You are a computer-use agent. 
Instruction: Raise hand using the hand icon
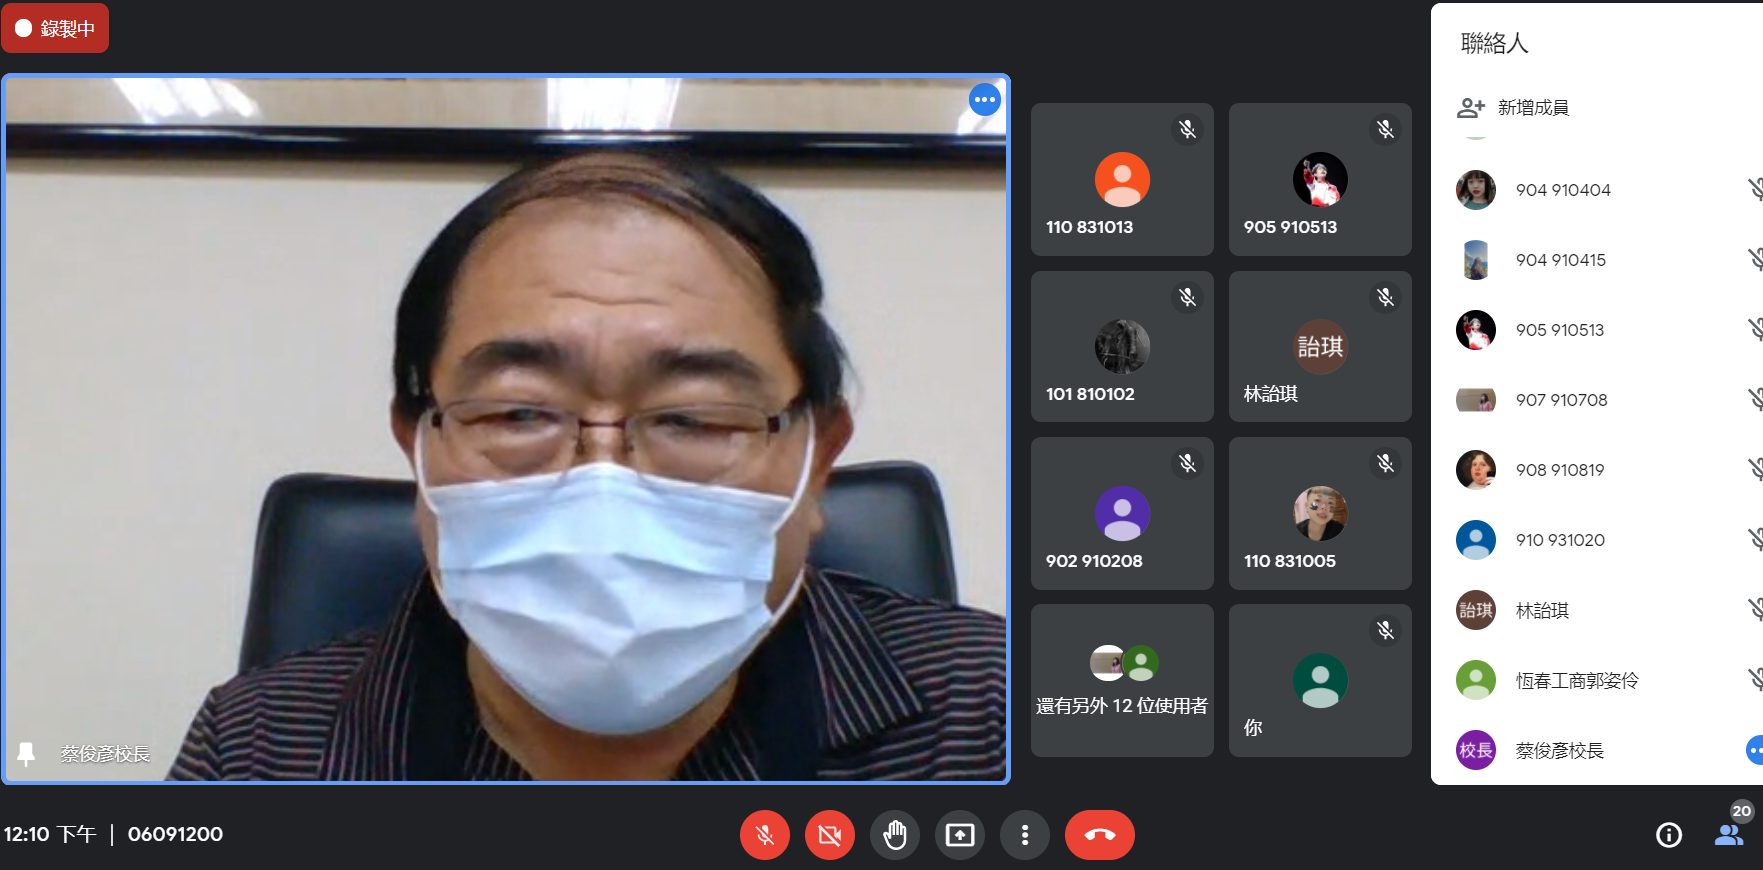point(895,835)
